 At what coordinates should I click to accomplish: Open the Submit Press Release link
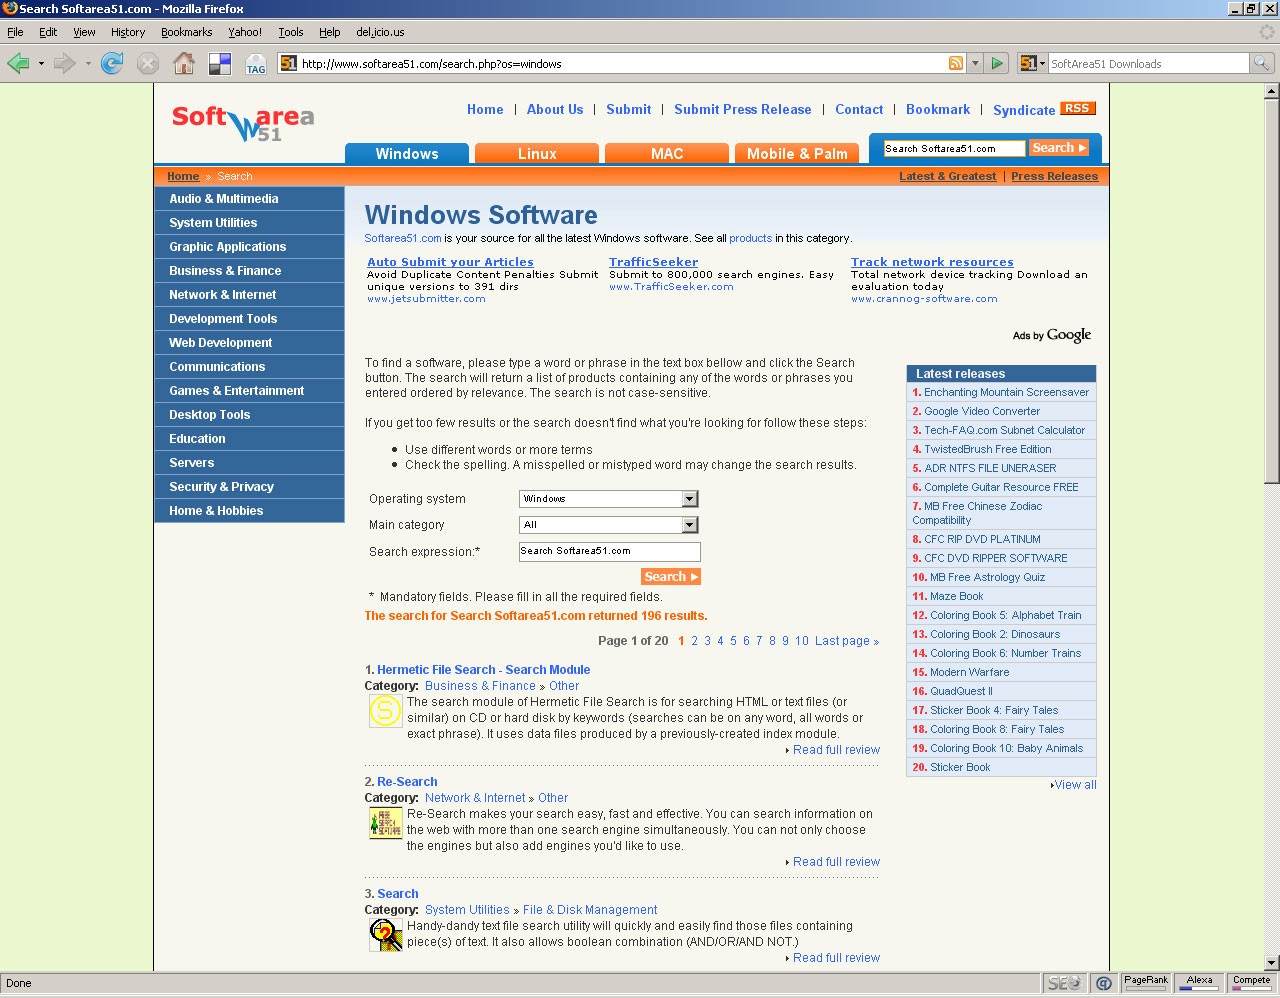[743, 109]
